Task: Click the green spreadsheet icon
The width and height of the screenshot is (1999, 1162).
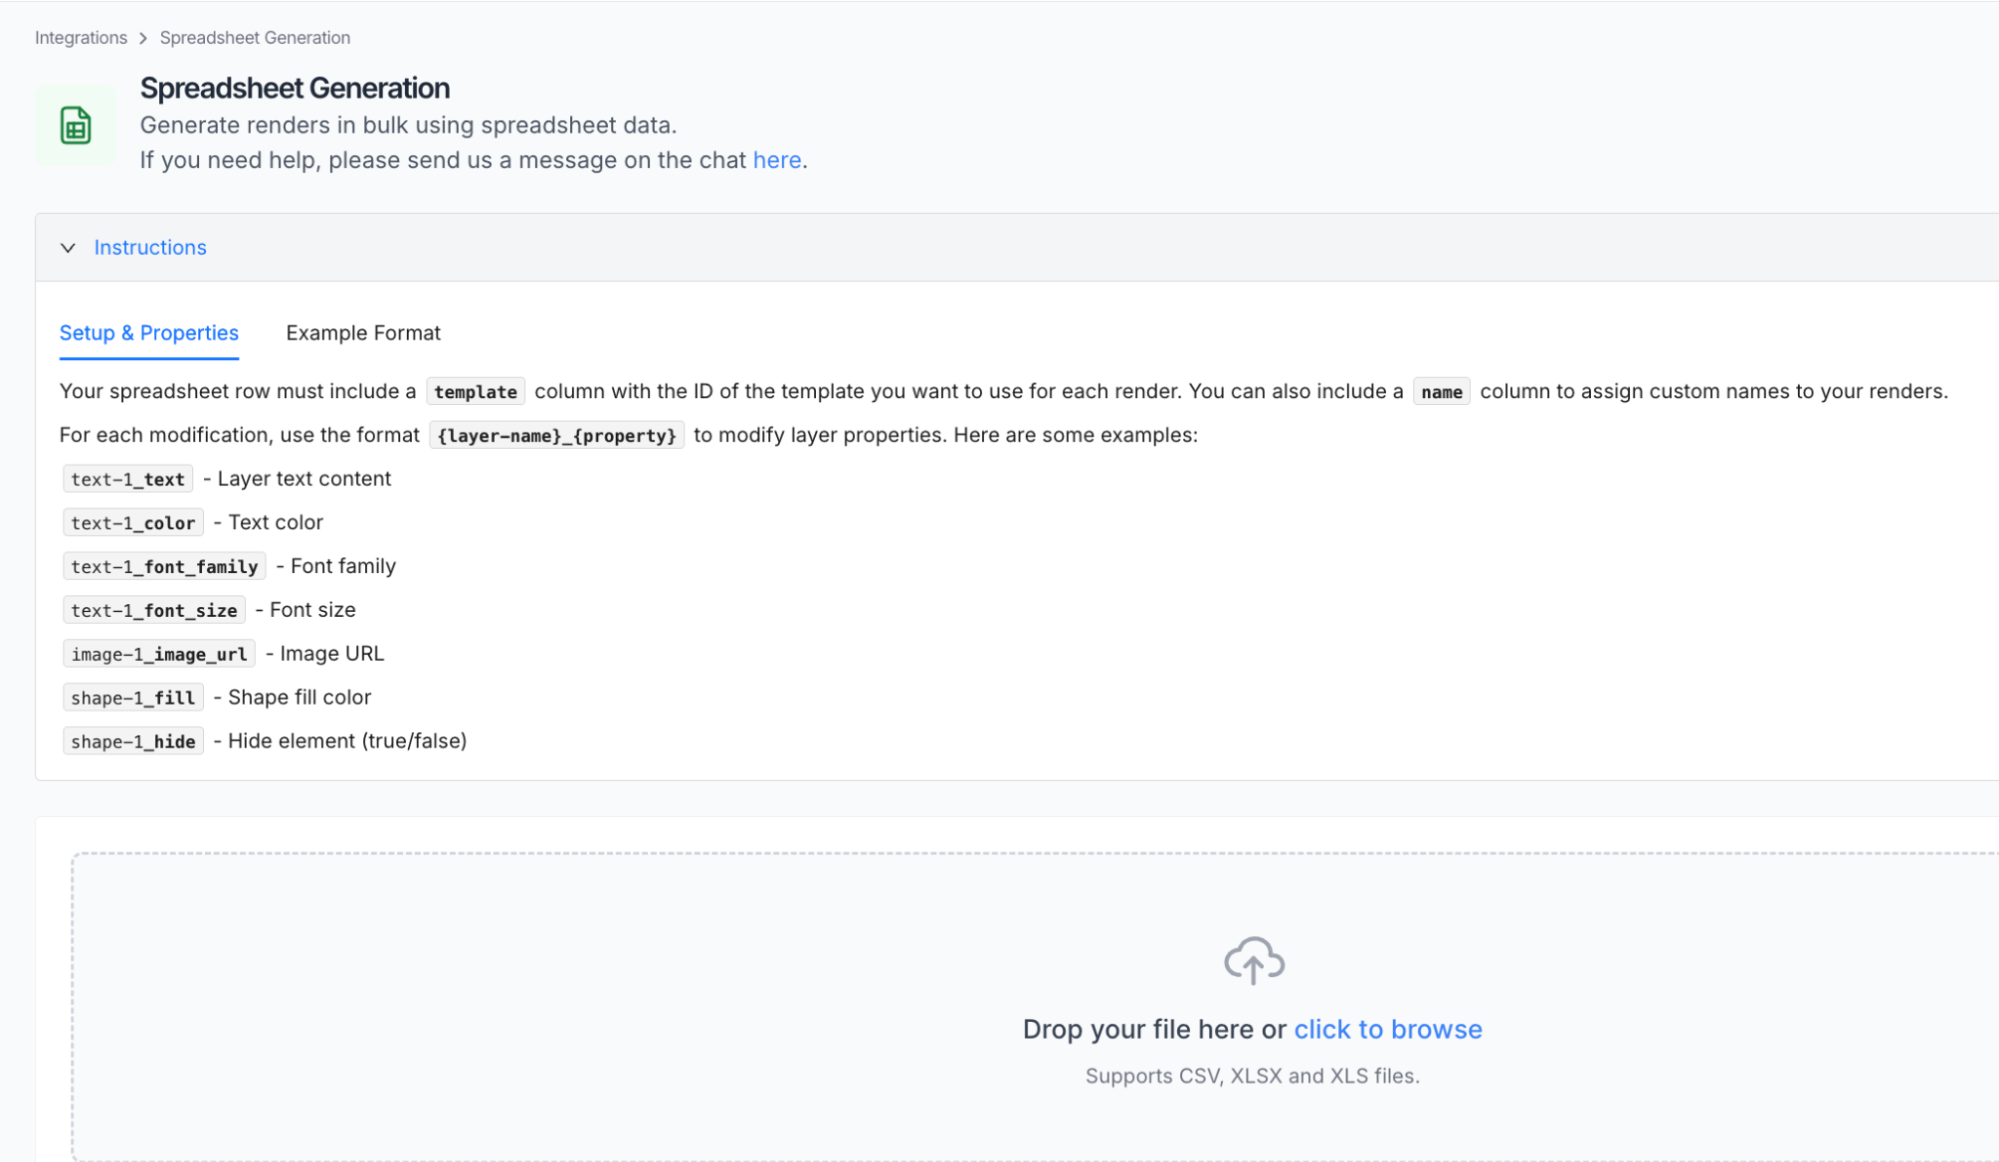Action: tap(75, 126)
